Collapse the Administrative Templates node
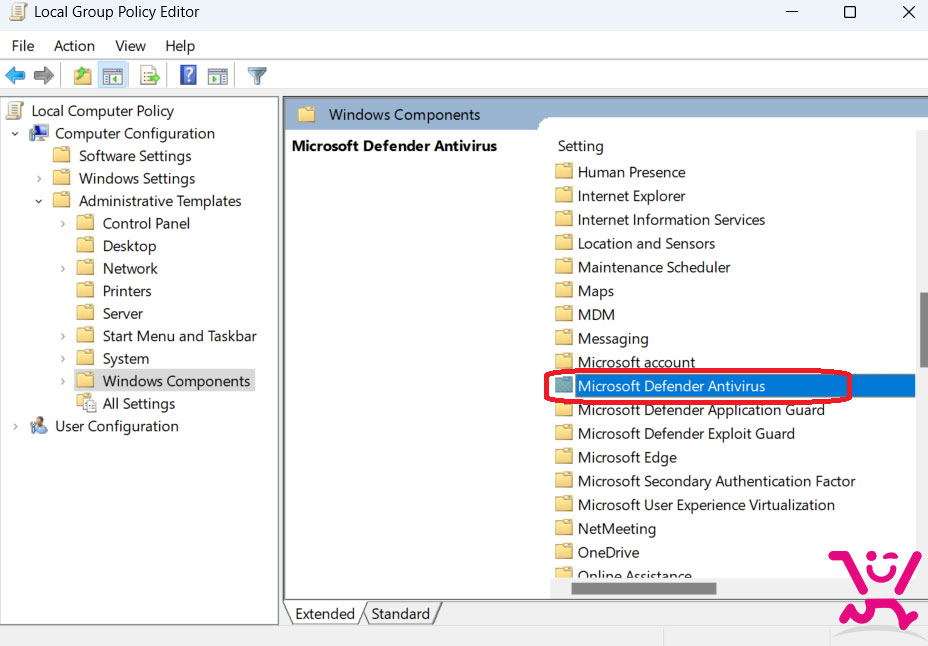The image size is (928, 646). coord(39,201)
